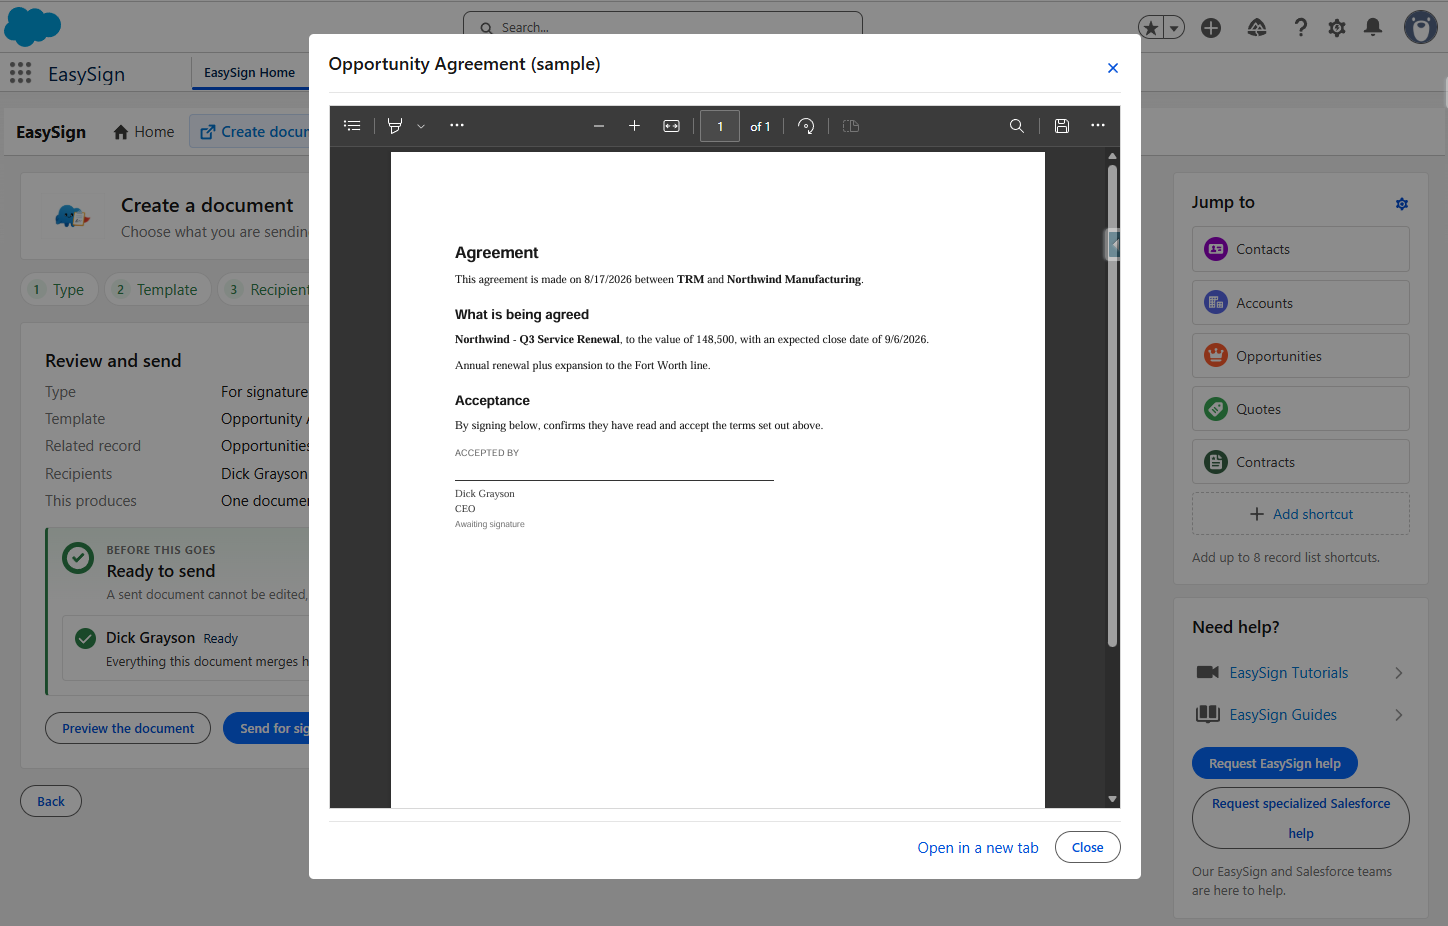This screenshot has width=1448, height=926.
Task: Open the Salesforce guidance center icon
Action: coord(1257,28)
